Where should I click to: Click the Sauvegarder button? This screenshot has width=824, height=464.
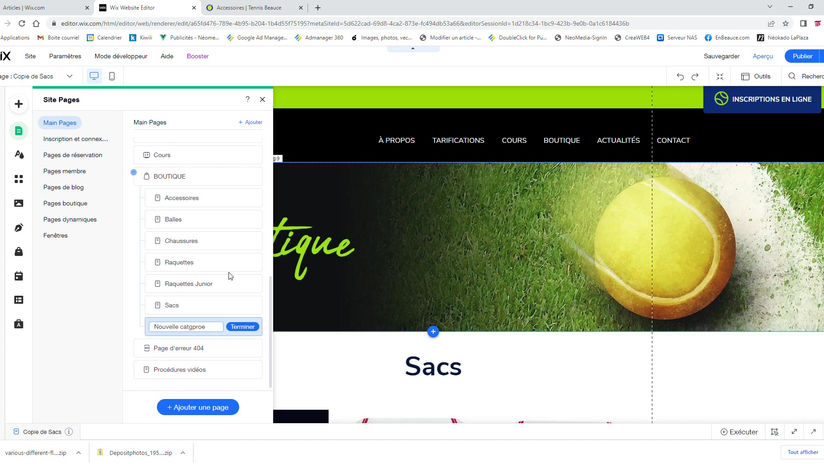click(722, 56)
